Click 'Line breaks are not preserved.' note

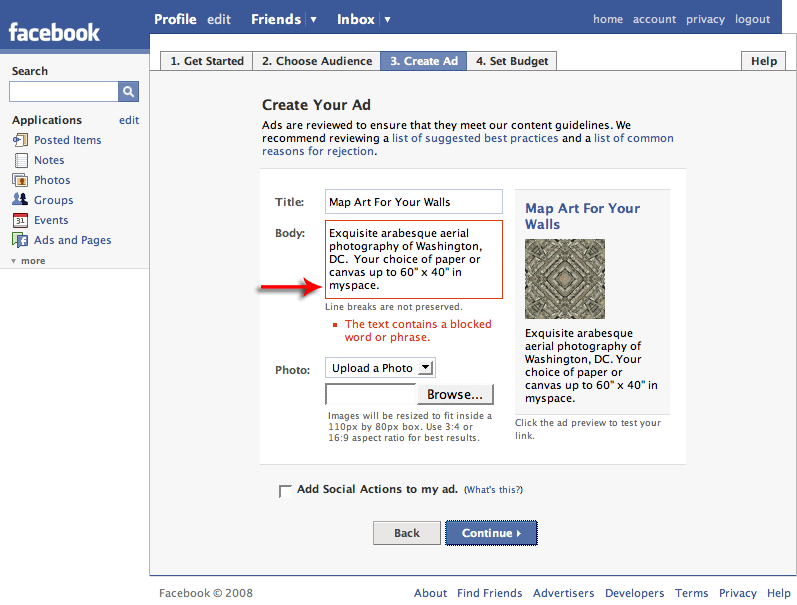point(394,307)
